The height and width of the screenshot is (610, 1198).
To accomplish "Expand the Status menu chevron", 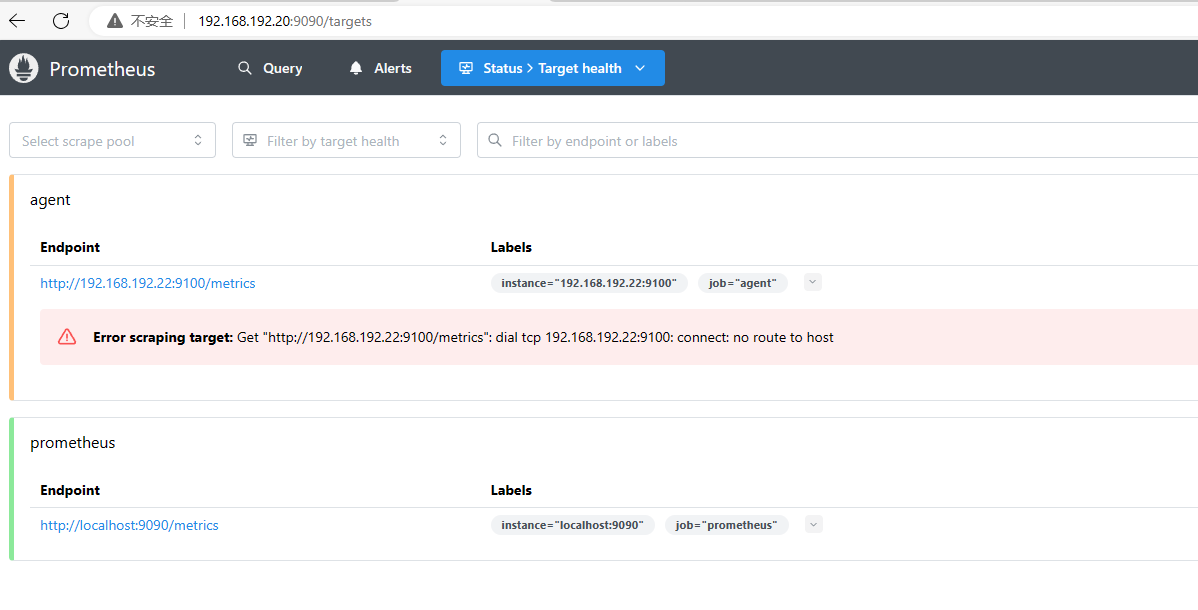I will tap(640, 68).
